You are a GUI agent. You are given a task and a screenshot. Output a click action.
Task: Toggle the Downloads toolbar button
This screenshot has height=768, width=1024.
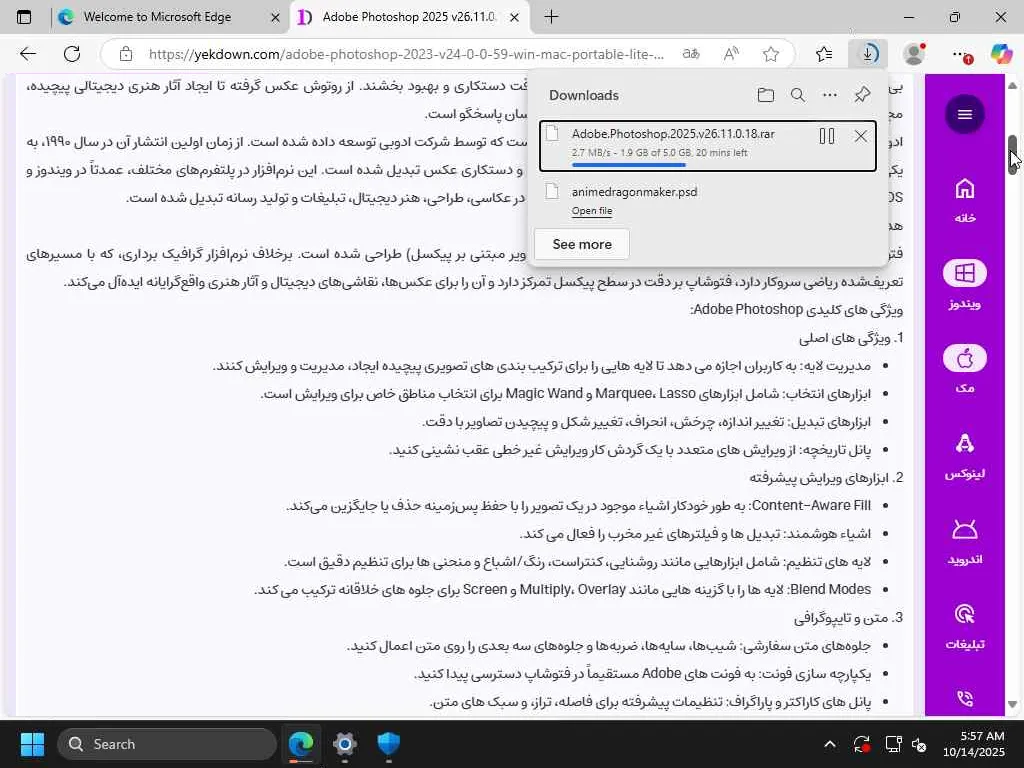click(x=868, y=54)
